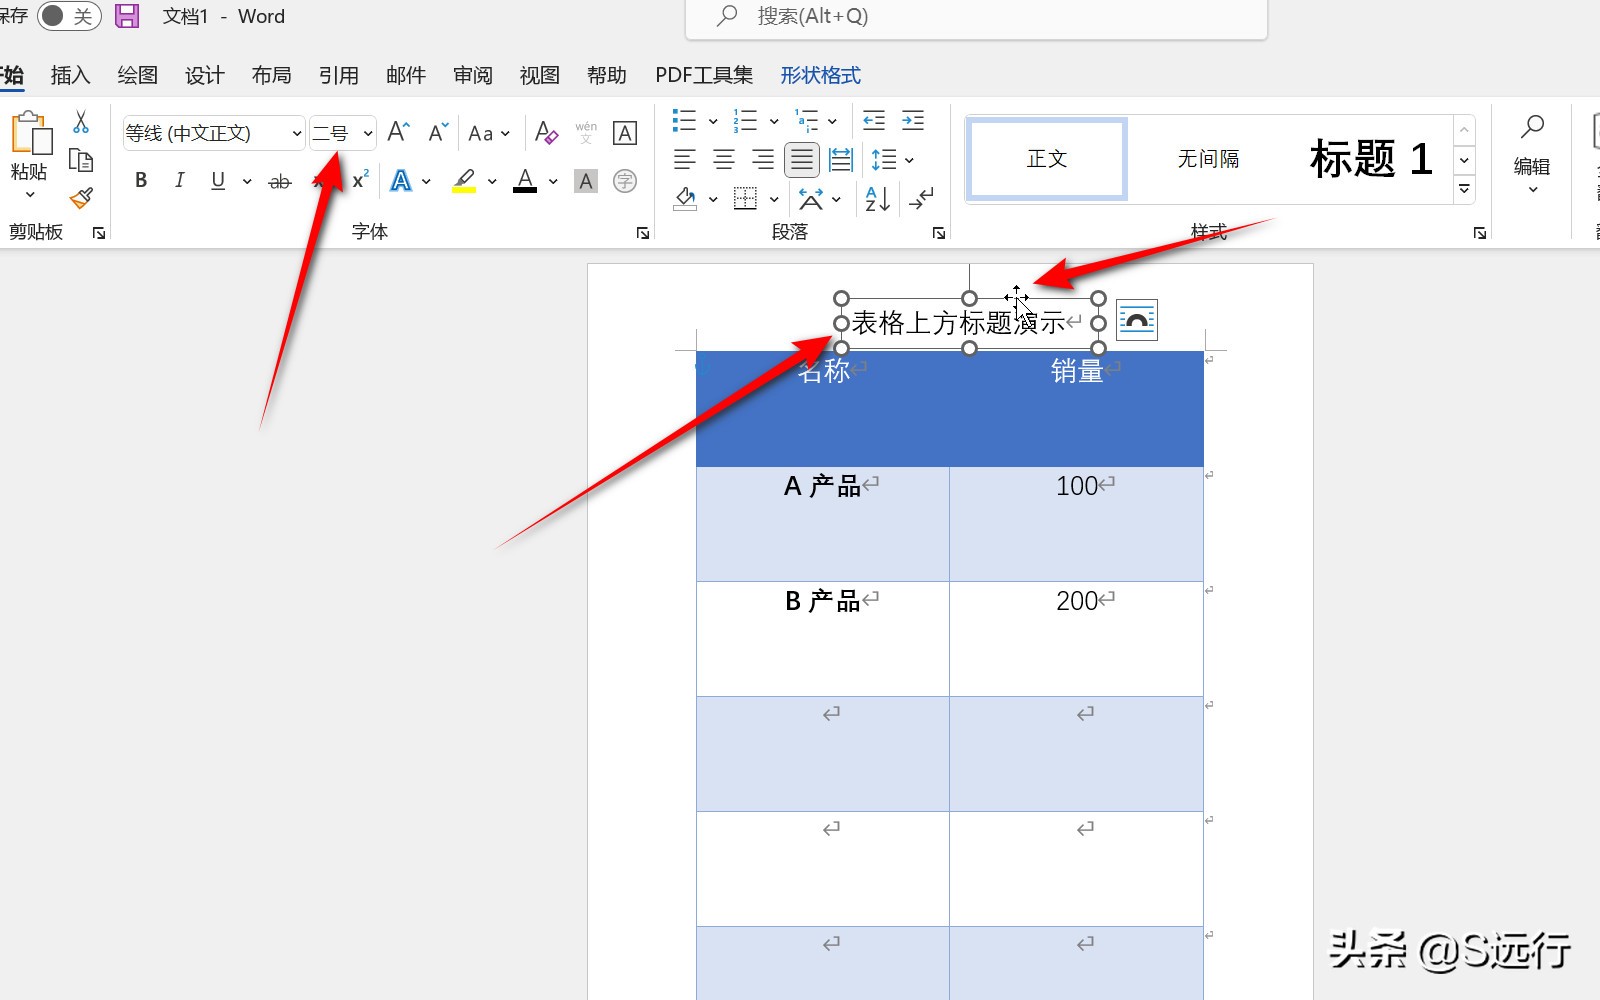Apply the yellow highlight color
The width and height of the screenshot is (1600, 1000).
pyautogui.click(x=464, y=181)
